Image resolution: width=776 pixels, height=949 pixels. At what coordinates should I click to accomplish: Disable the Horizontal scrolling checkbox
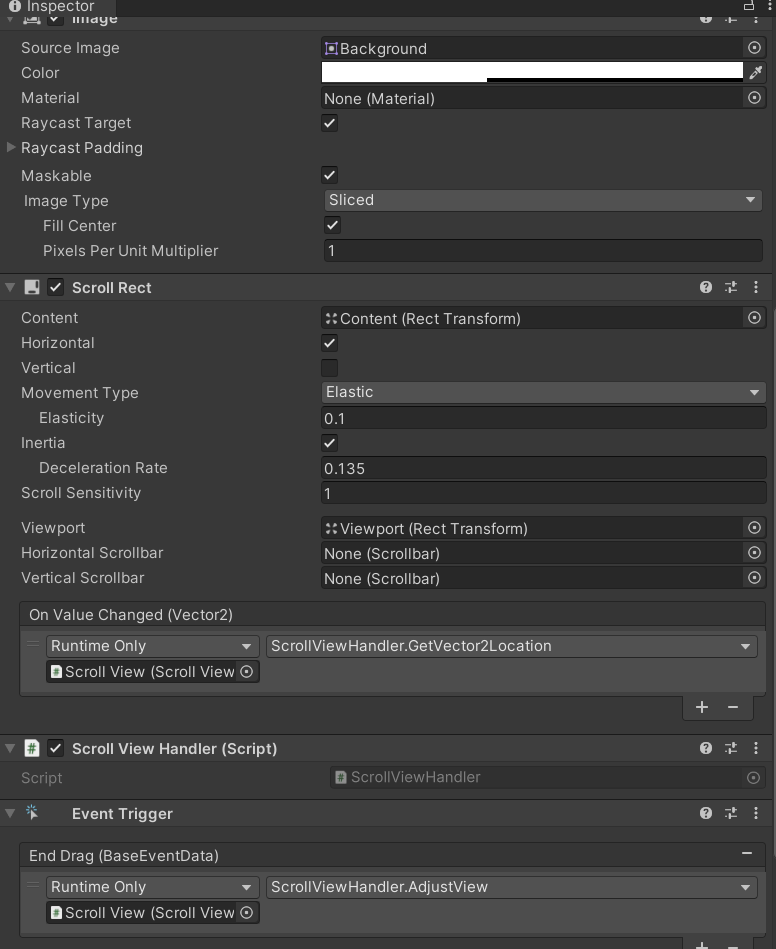[329, 343]
